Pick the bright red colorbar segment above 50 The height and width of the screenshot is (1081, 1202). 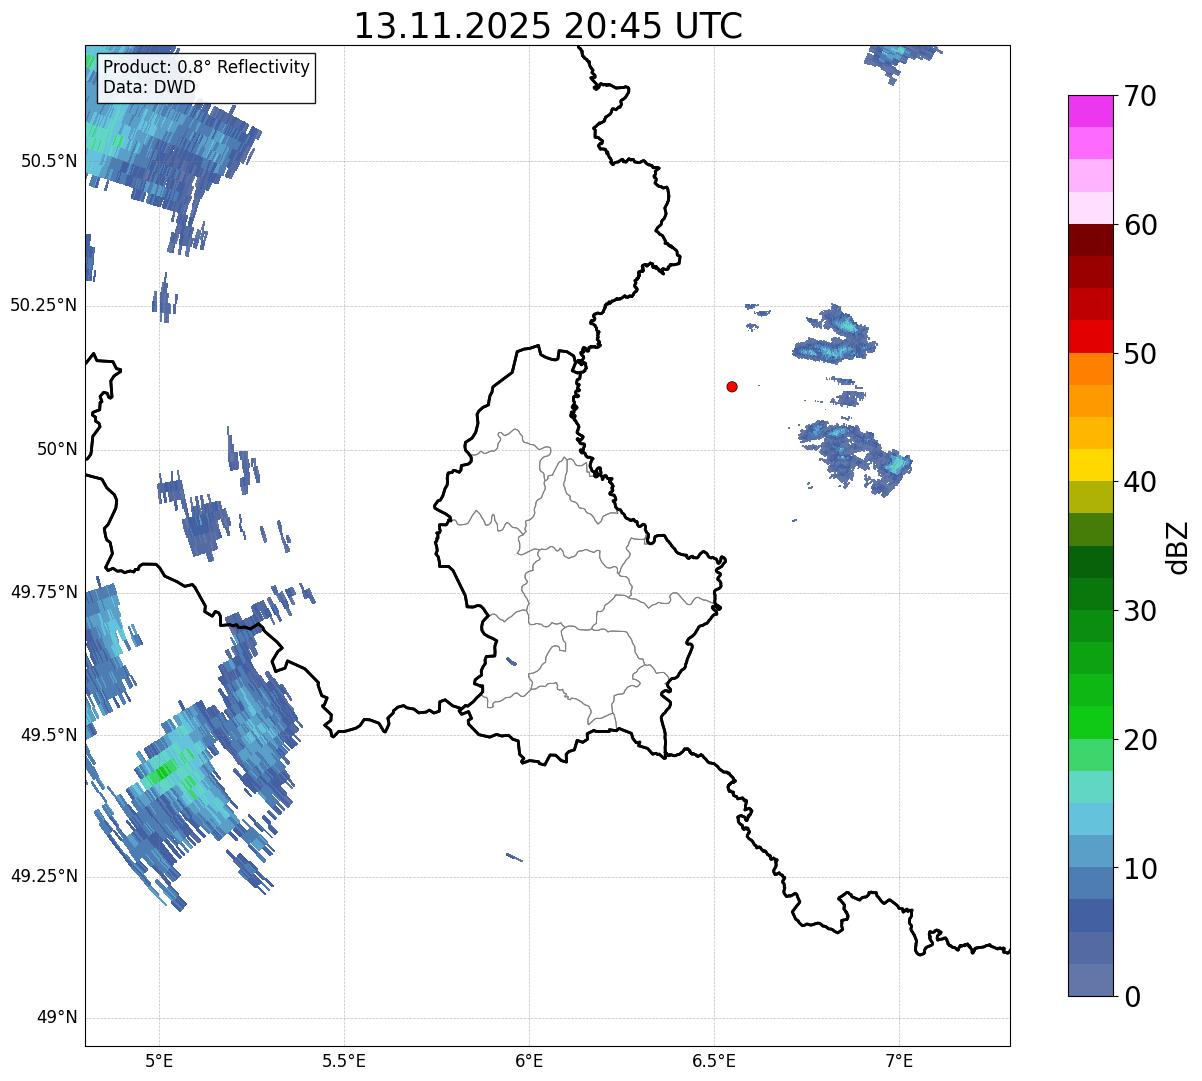(x=1090, y=337)
